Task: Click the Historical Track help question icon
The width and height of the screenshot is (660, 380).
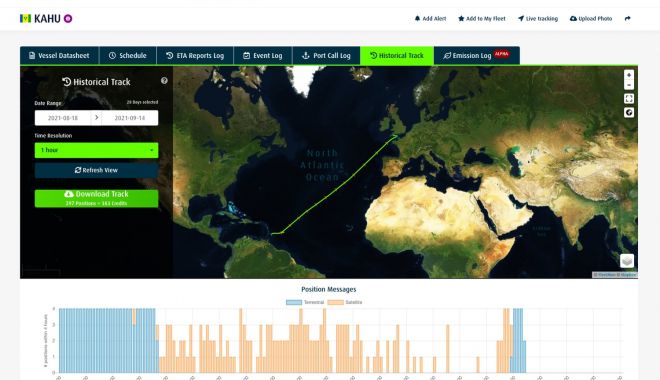Action: pos(164,80)
